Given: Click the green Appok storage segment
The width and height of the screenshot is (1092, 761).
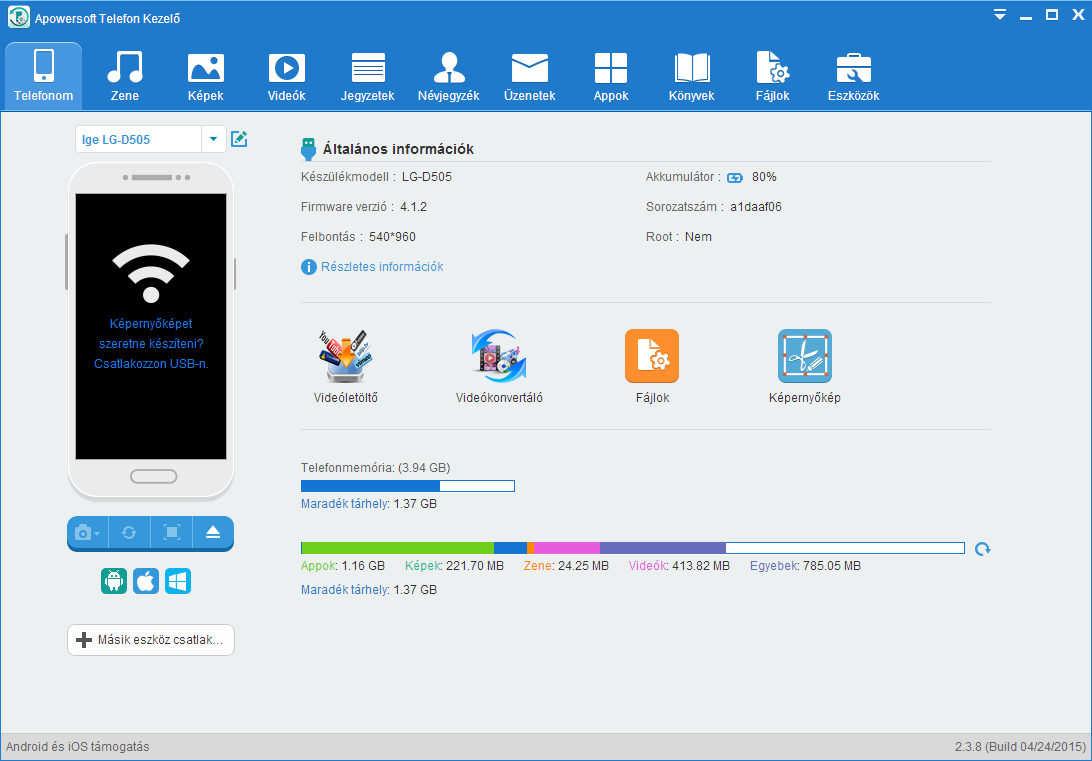Looking at the screenshot, I should click(x=398, y=548).
